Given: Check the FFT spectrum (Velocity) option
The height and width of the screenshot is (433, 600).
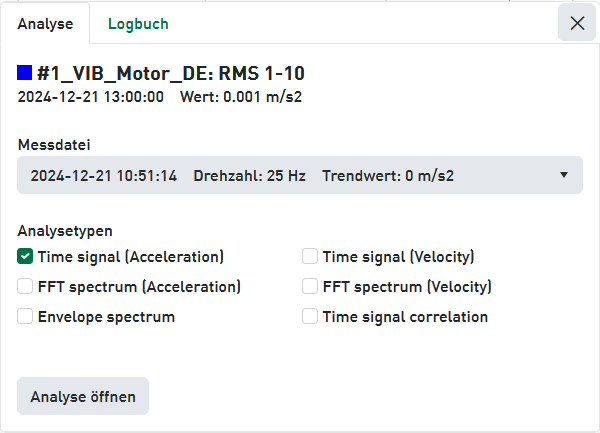Looking at the screenshot, I should pyautogui.click(x=310, y=287).
